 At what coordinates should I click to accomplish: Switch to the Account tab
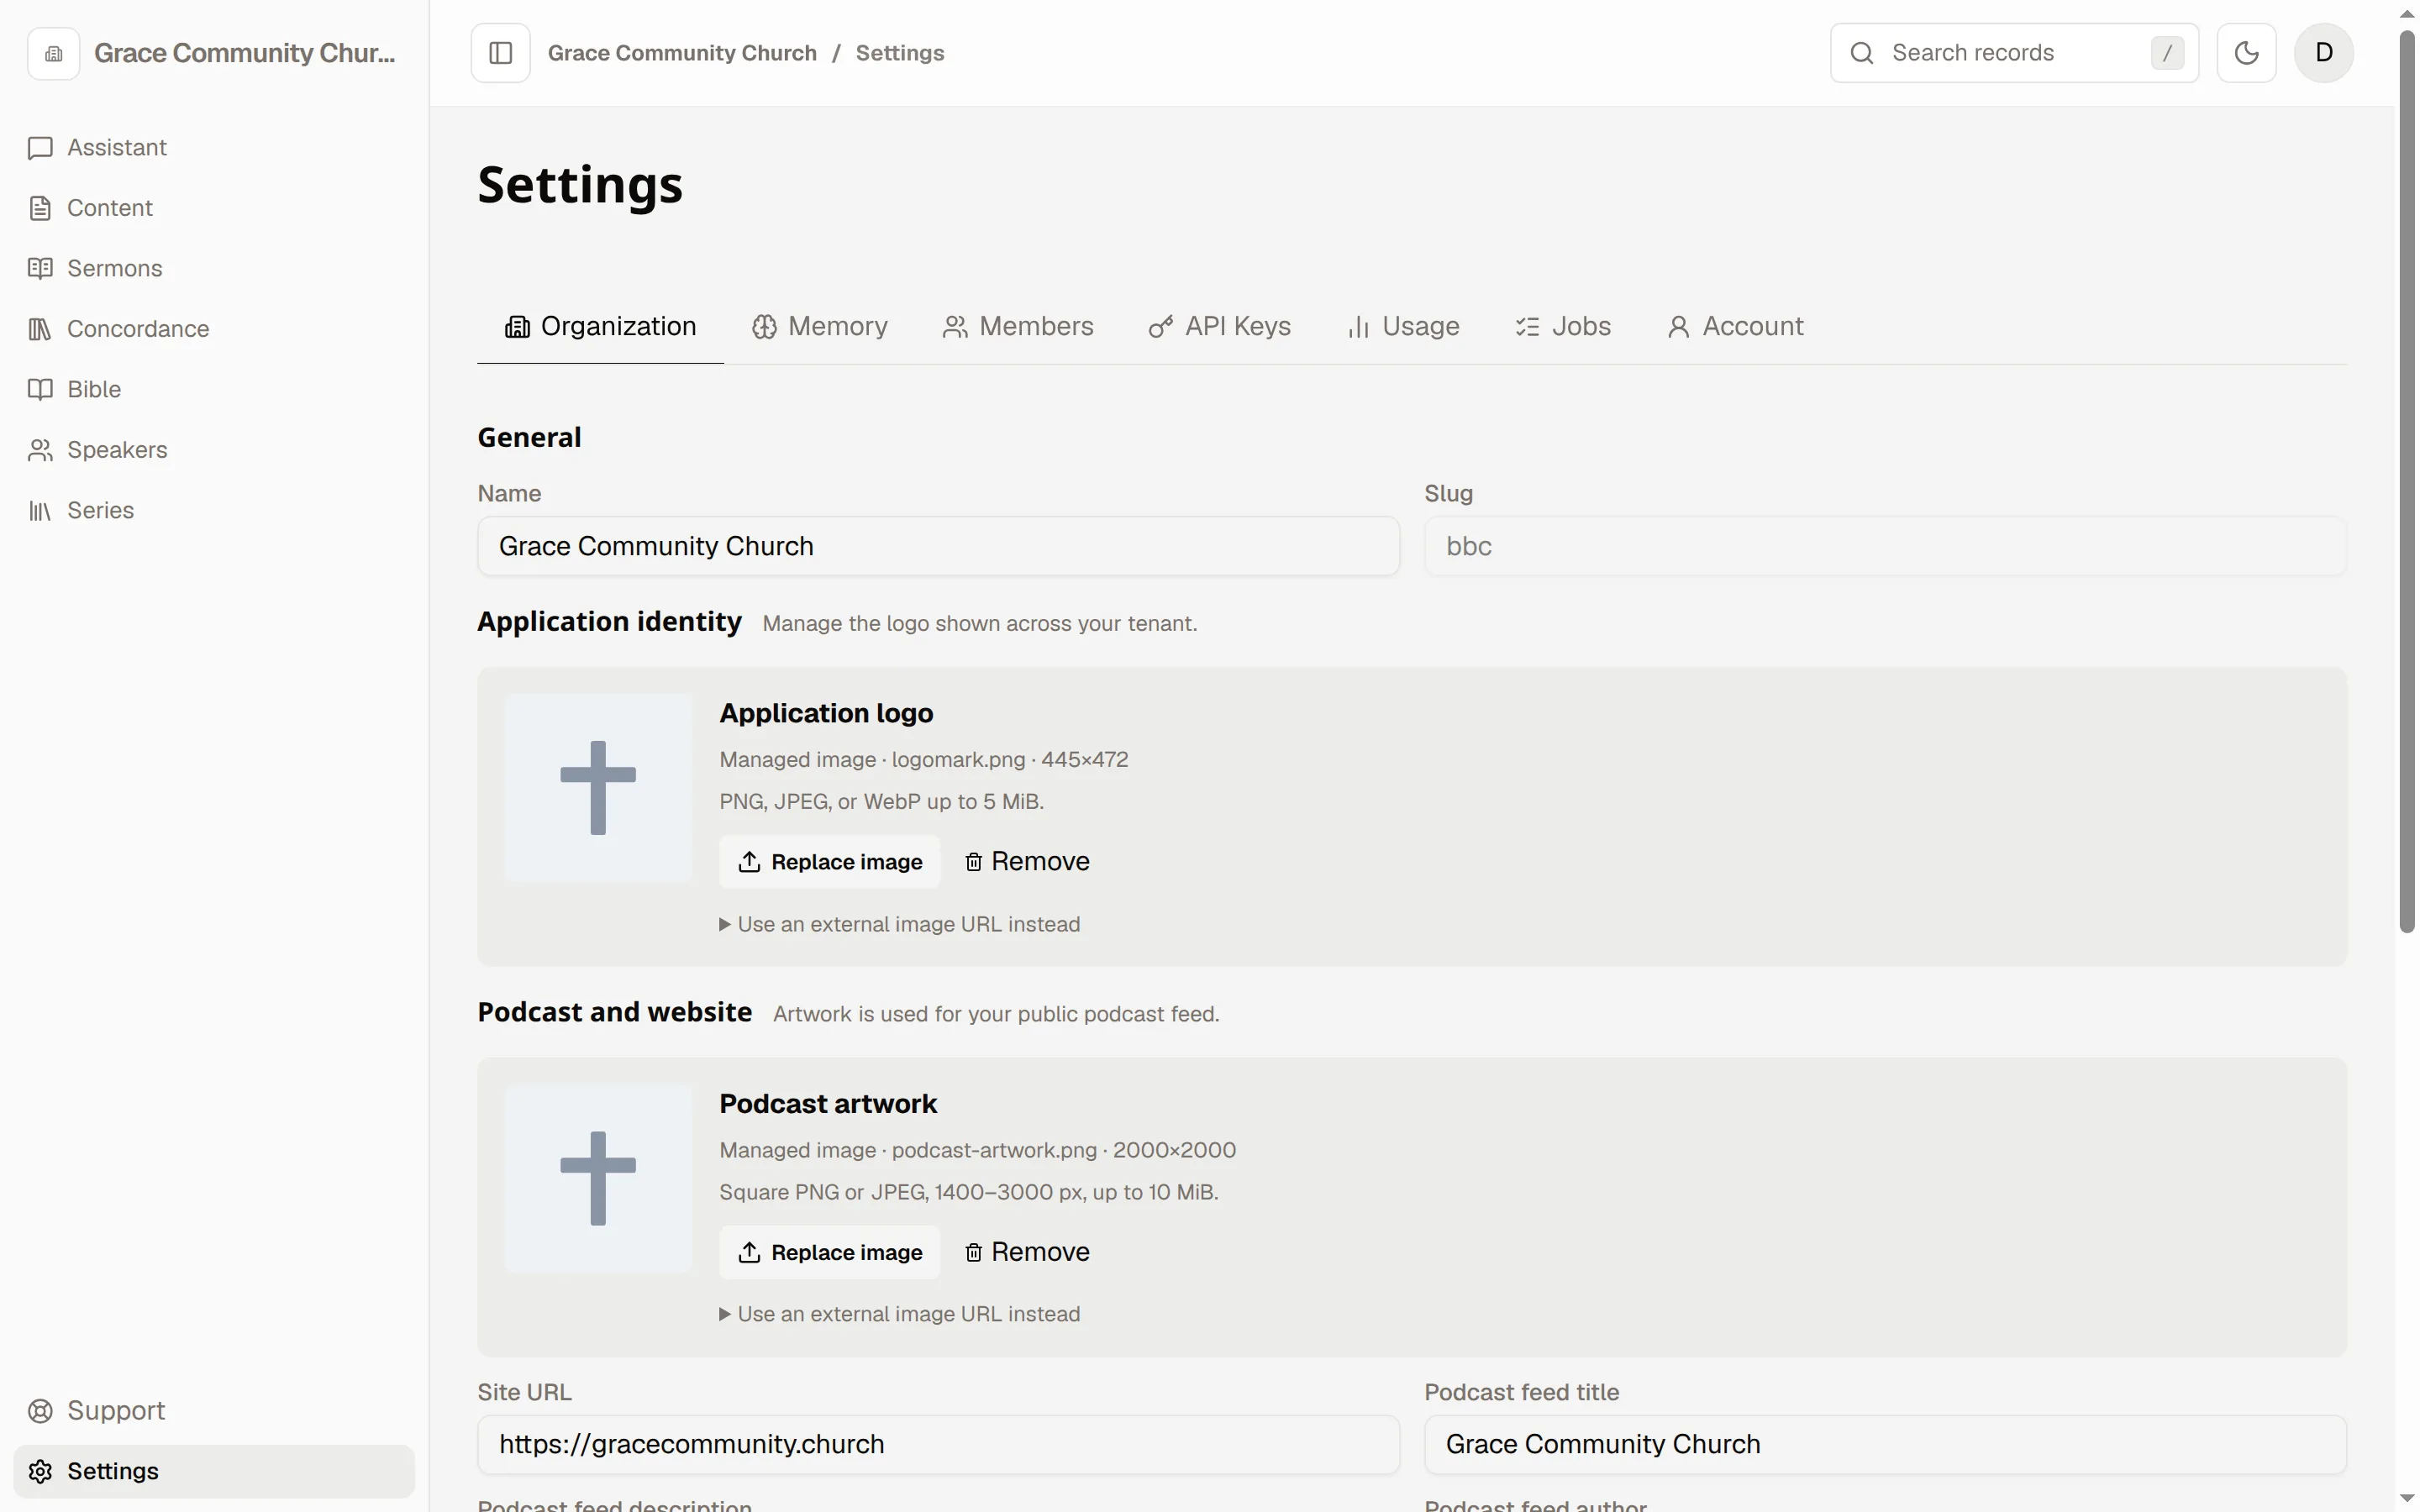tap(1735, 326)
